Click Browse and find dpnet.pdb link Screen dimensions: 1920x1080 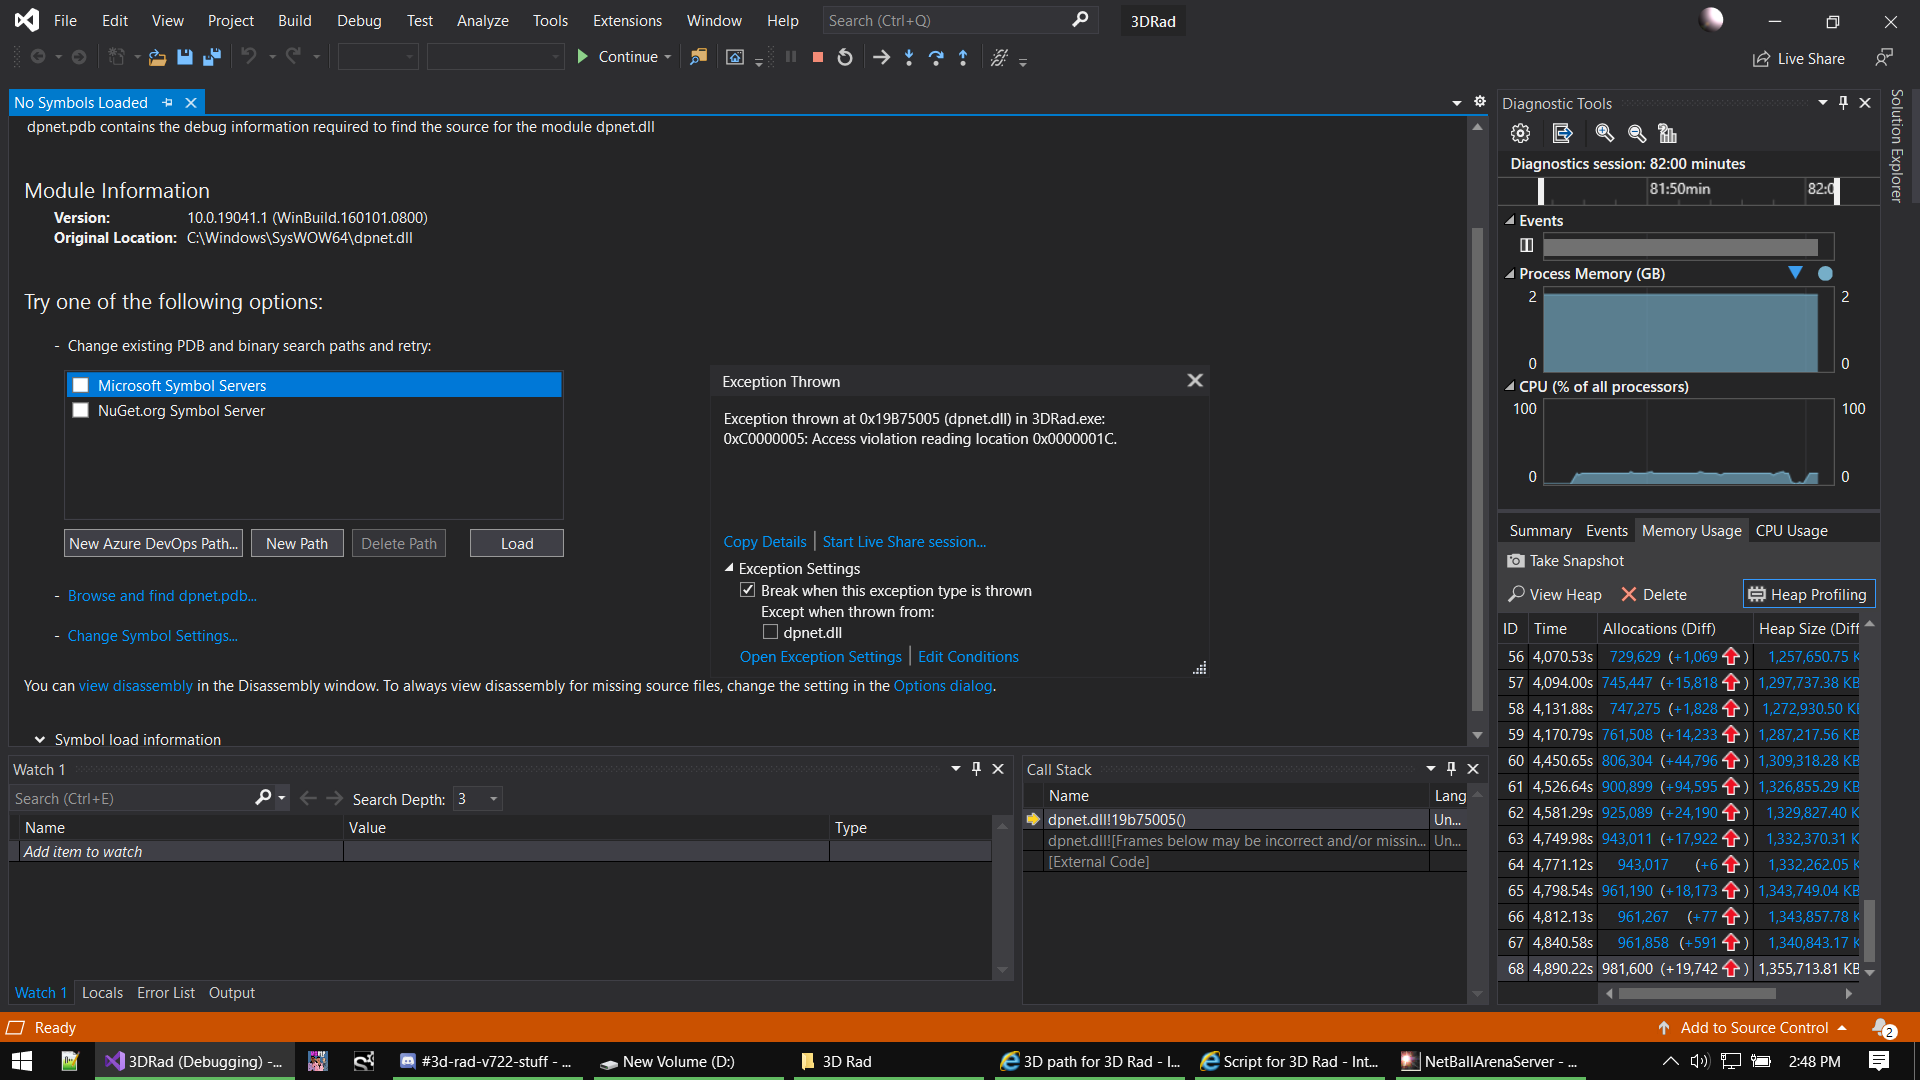[162, 596]
